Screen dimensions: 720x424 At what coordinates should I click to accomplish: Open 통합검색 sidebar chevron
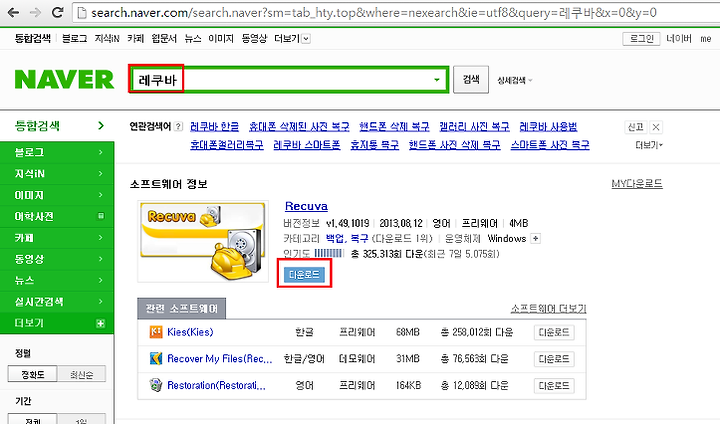101,125
